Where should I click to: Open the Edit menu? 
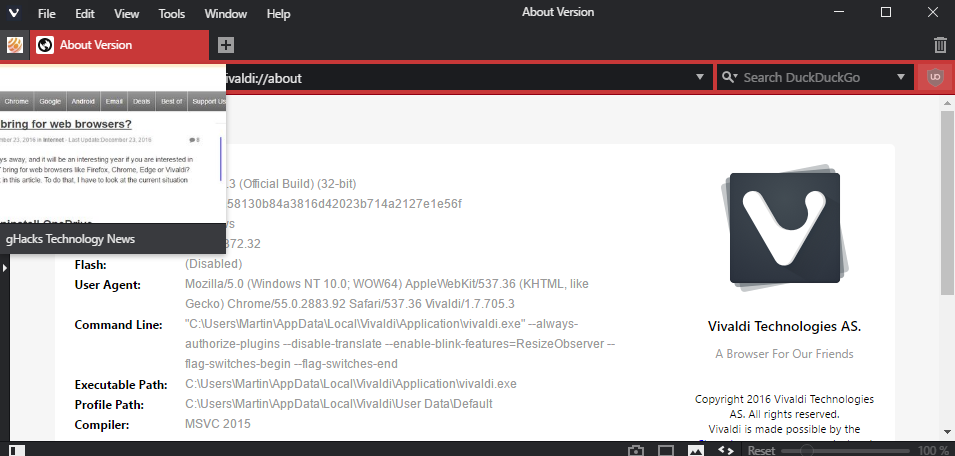(85, 13)
